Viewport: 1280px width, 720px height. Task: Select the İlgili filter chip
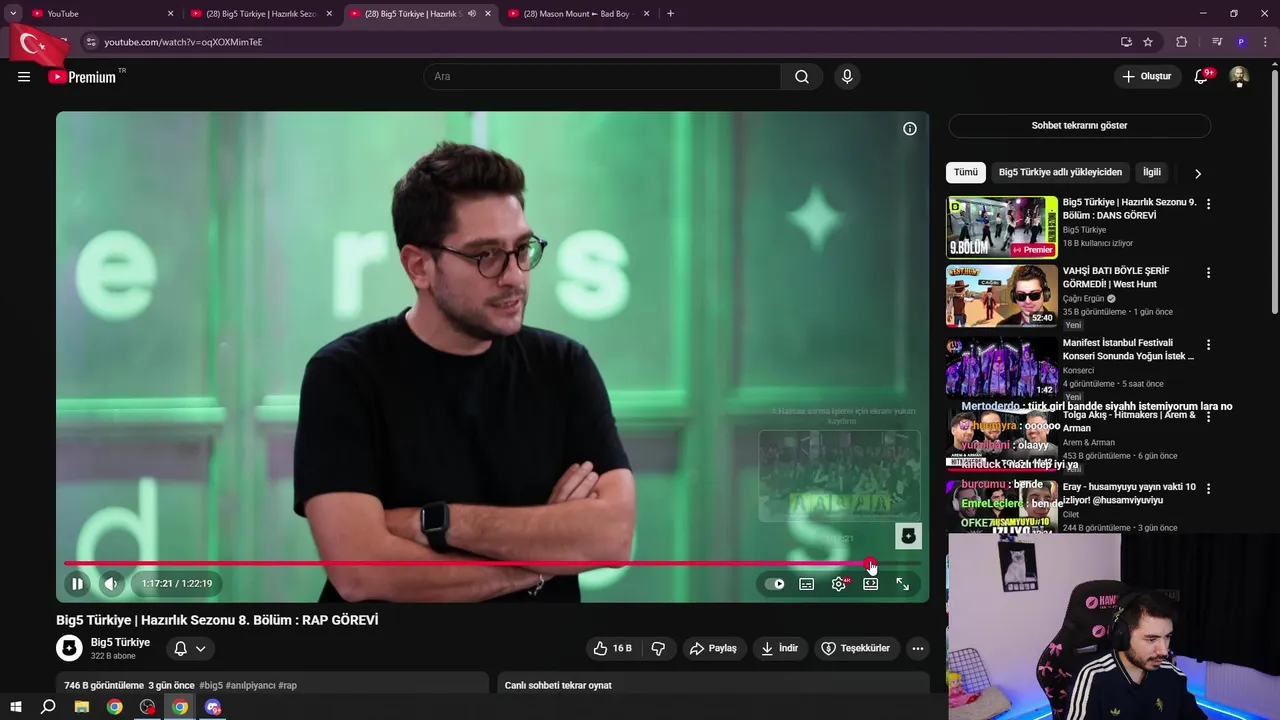pyautogui.click(x=1152, y=172)
